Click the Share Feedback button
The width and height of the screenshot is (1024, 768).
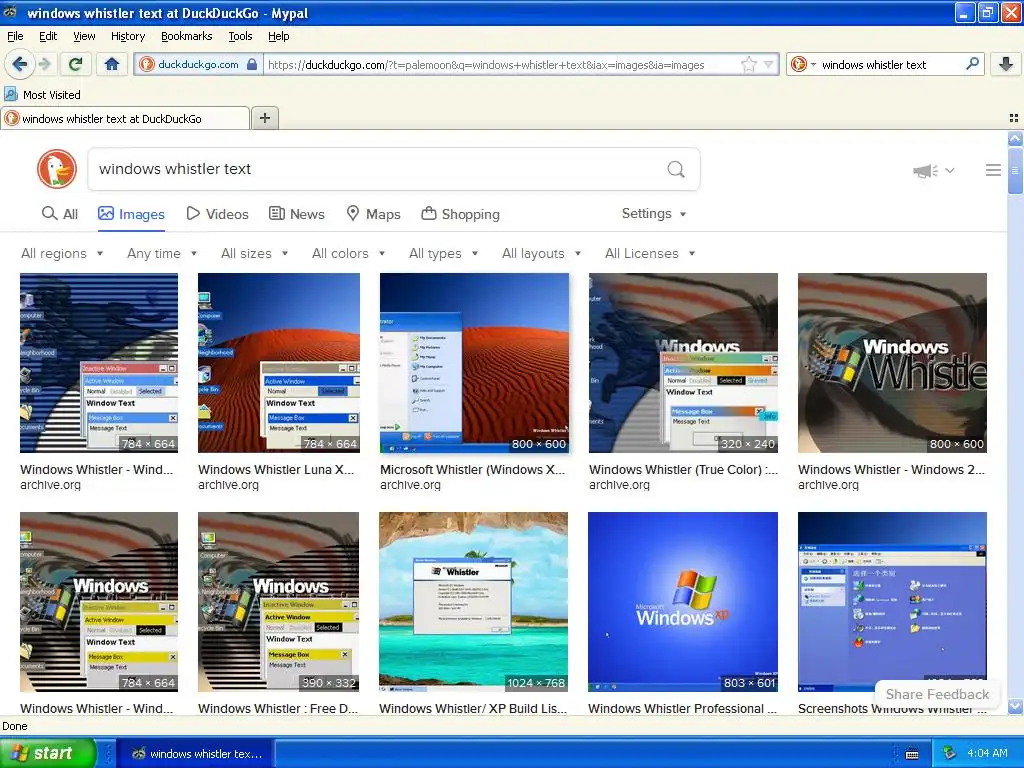tap(937, 694)
